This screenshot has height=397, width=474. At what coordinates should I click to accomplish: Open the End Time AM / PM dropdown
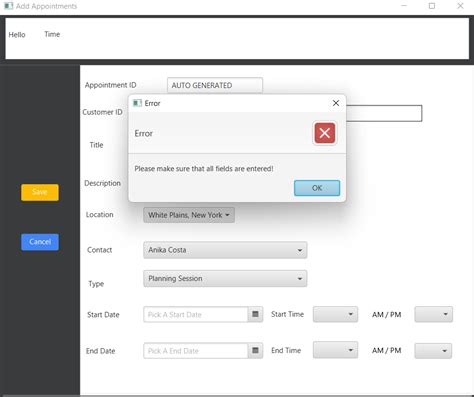[433, 351]
